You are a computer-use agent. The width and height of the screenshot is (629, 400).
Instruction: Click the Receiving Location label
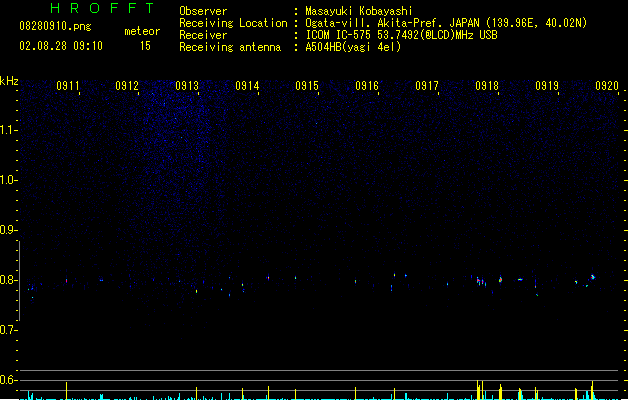233,23
